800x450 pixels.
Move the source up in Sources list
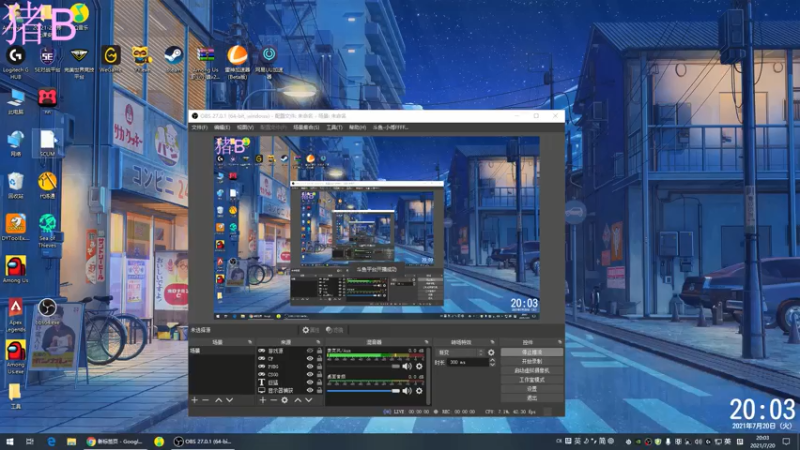pos(297,400)
